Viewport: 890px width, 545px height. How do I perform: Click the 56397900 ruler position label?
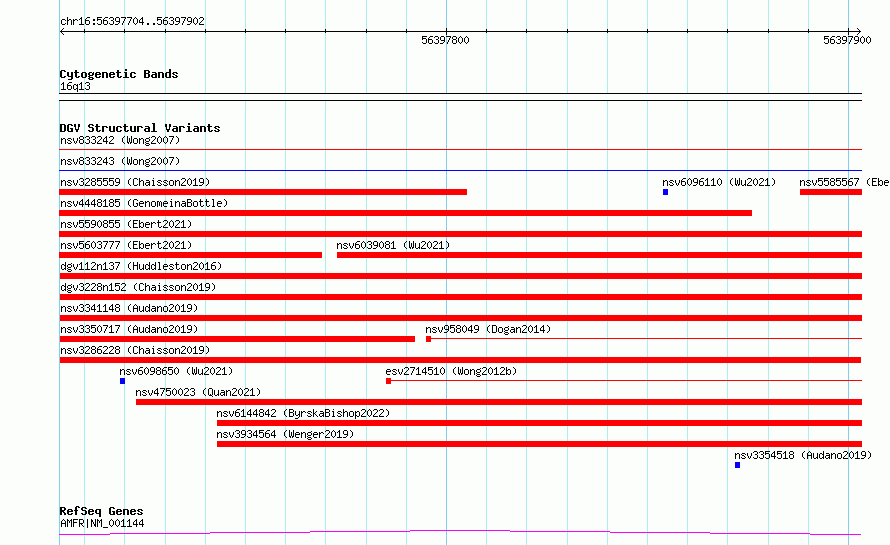click(x=847, y=40)
